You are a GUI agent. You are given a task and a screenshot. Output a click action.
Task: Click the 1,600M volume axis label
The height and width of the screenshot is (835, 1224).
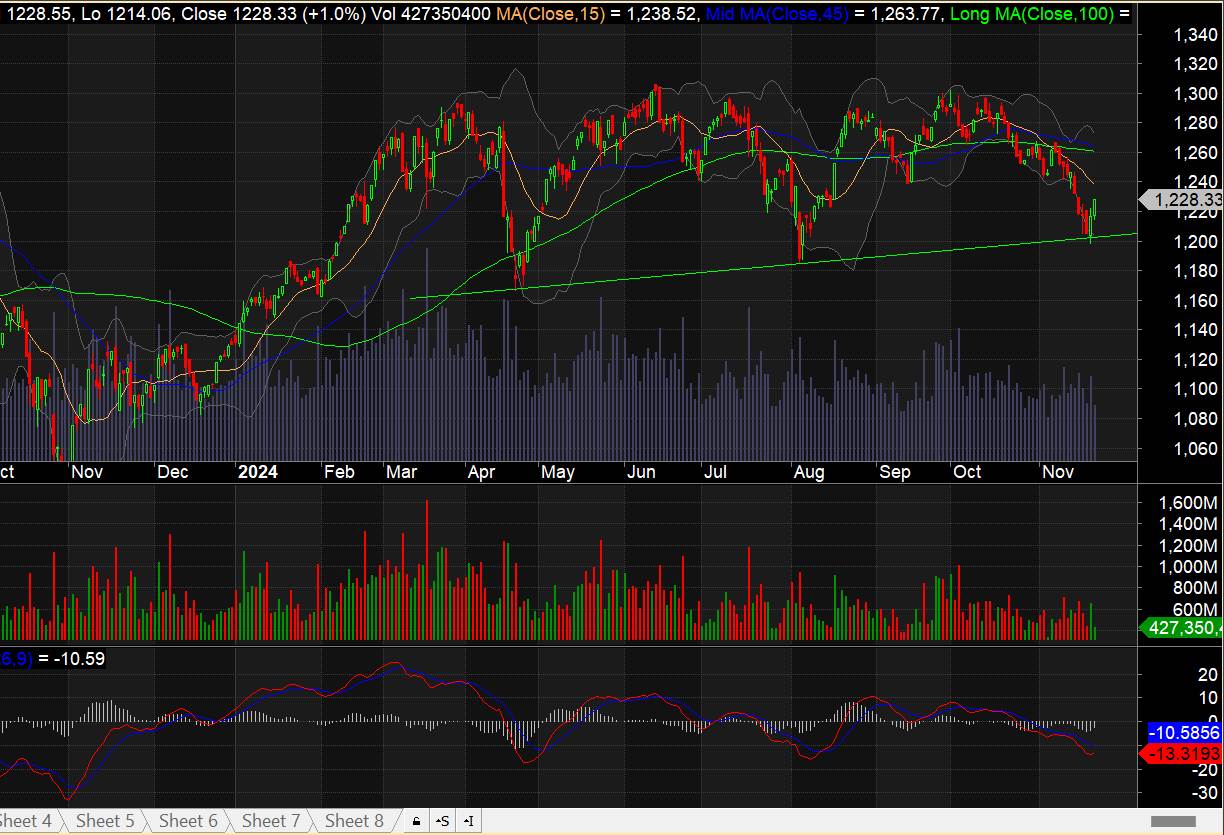coord(1189,502)
